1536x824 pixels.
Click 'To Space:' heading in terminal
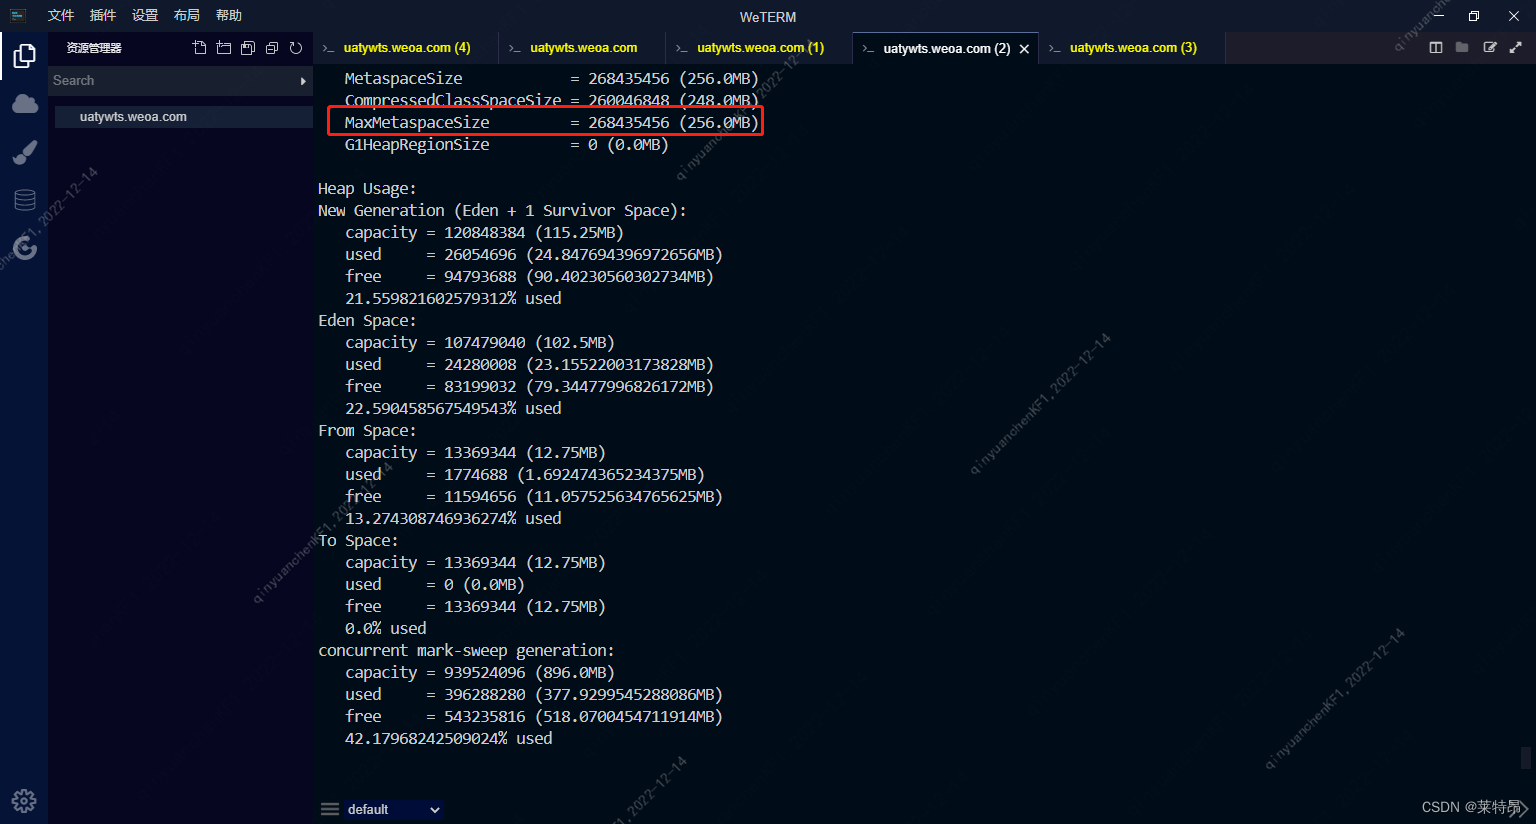358,541
